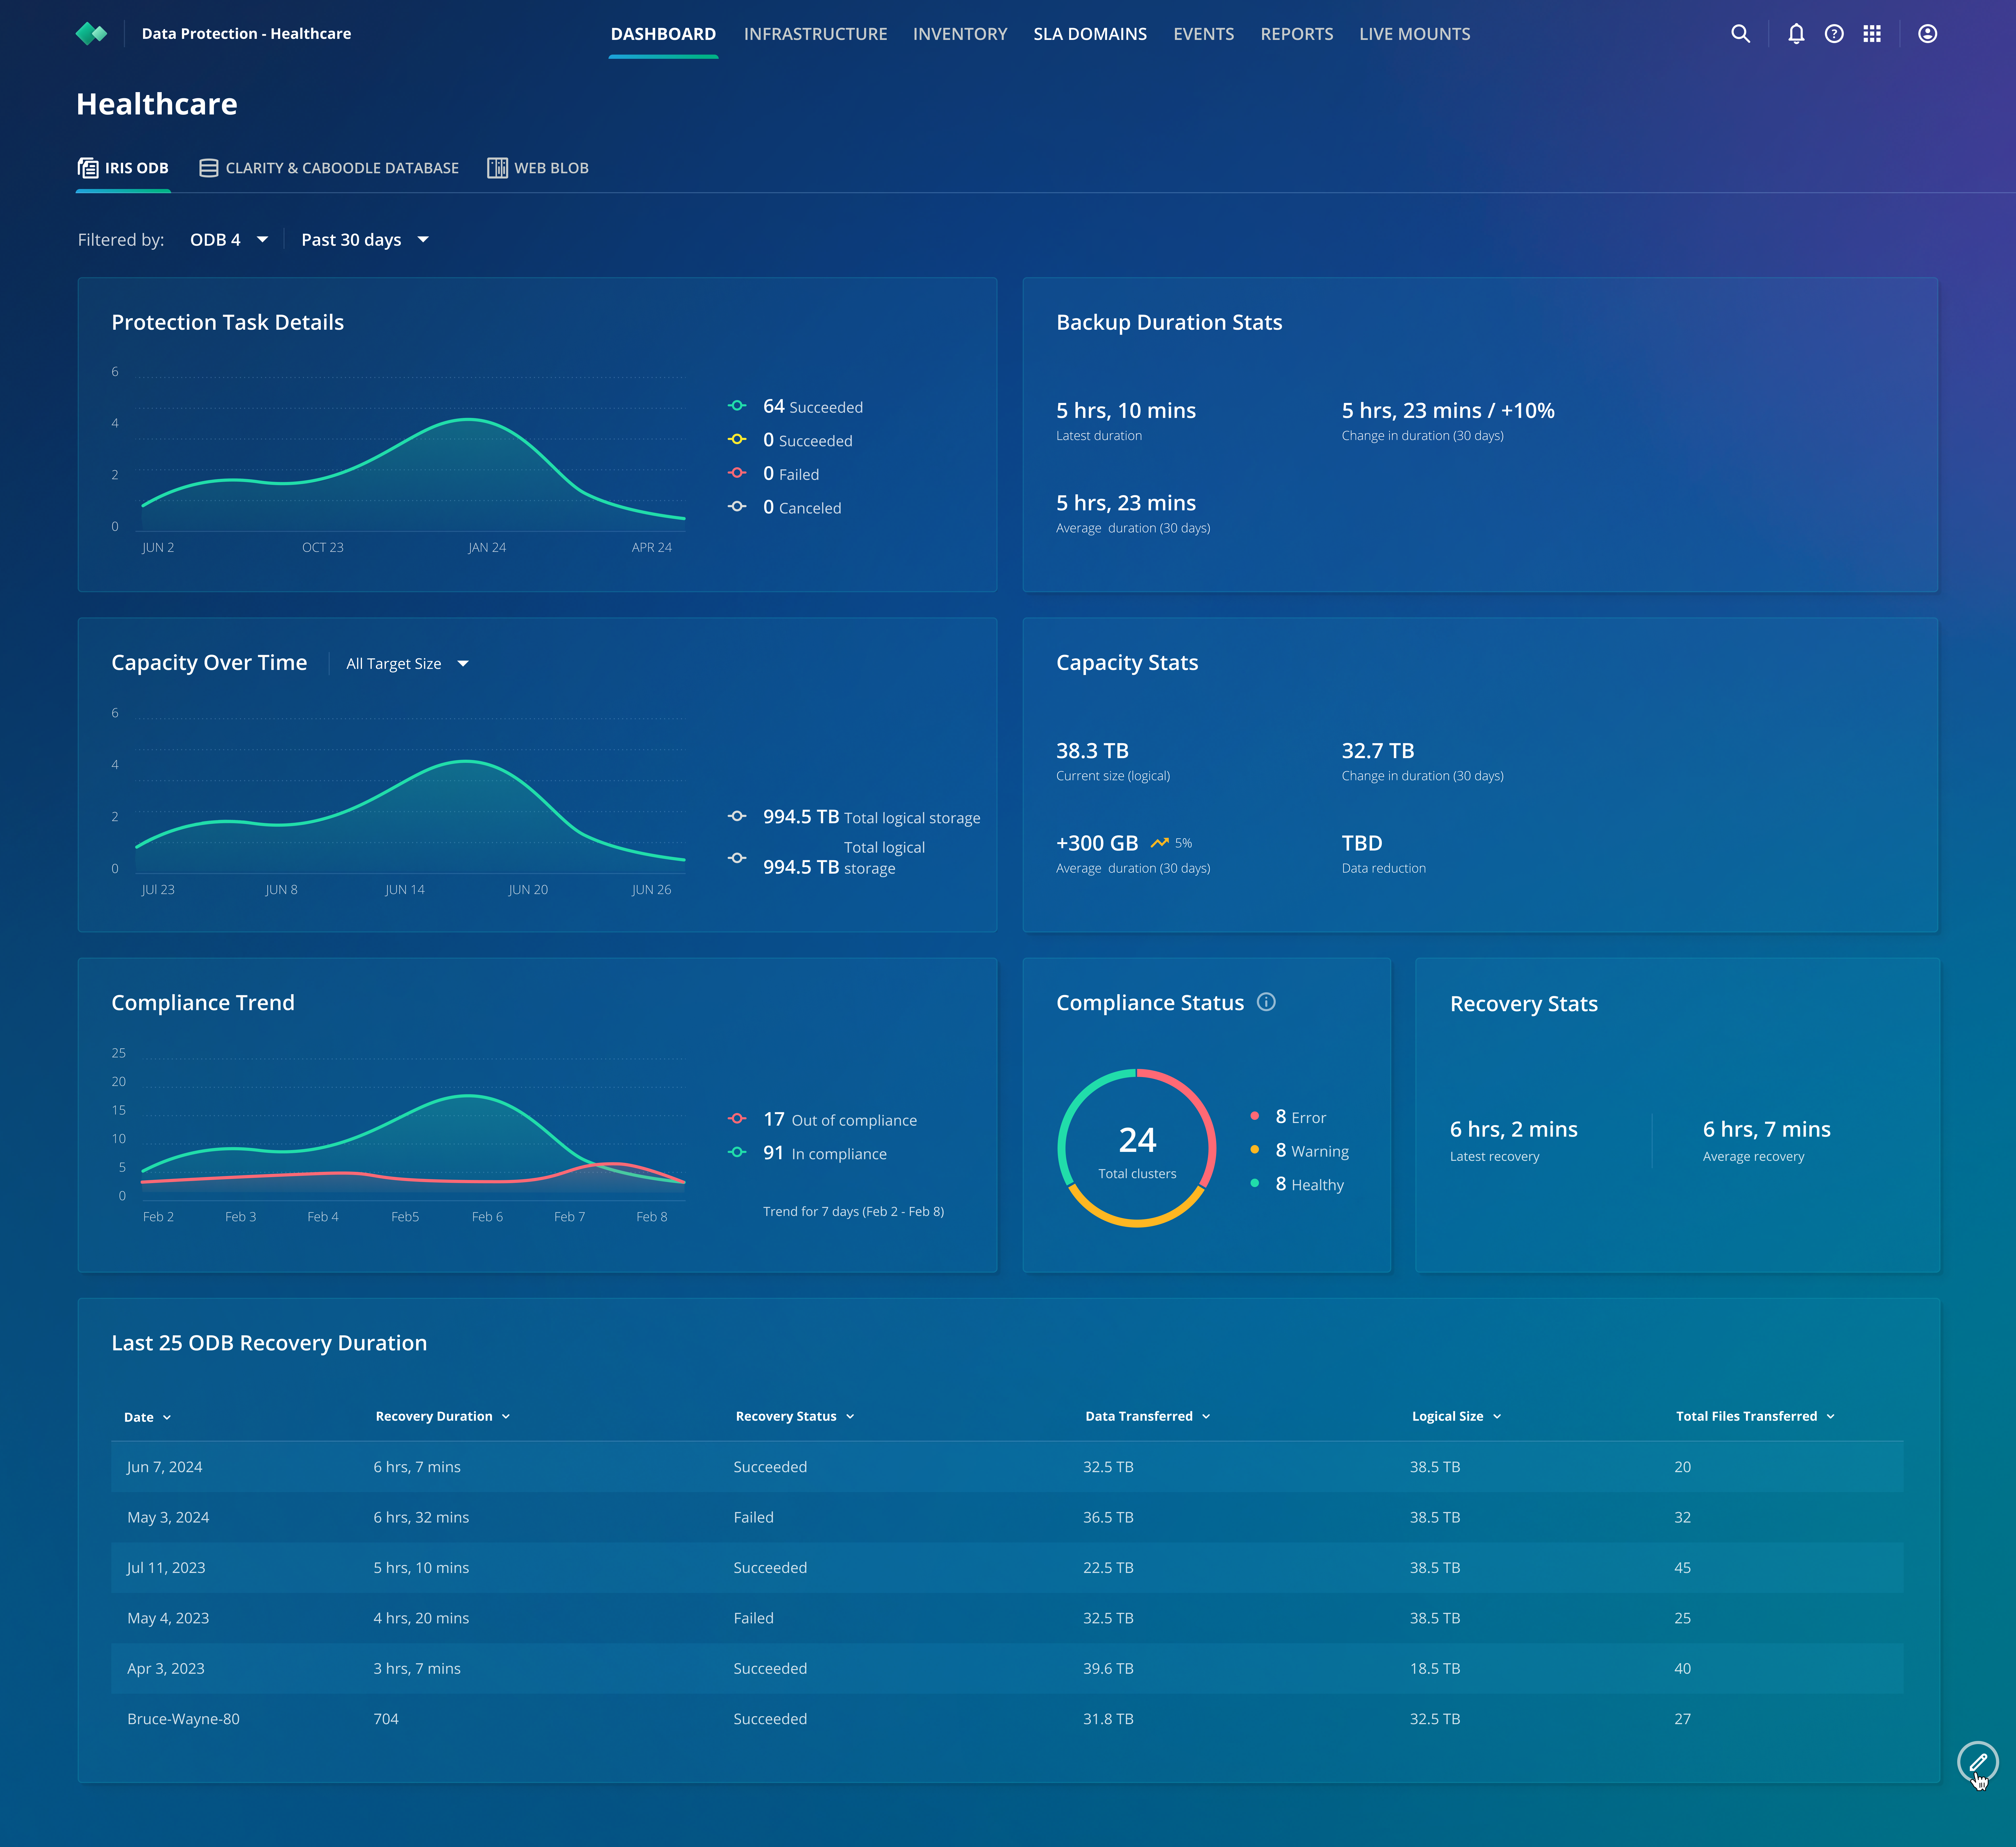
Task: Open the ODB 4 filter dropdown
Action: (229, 240)
